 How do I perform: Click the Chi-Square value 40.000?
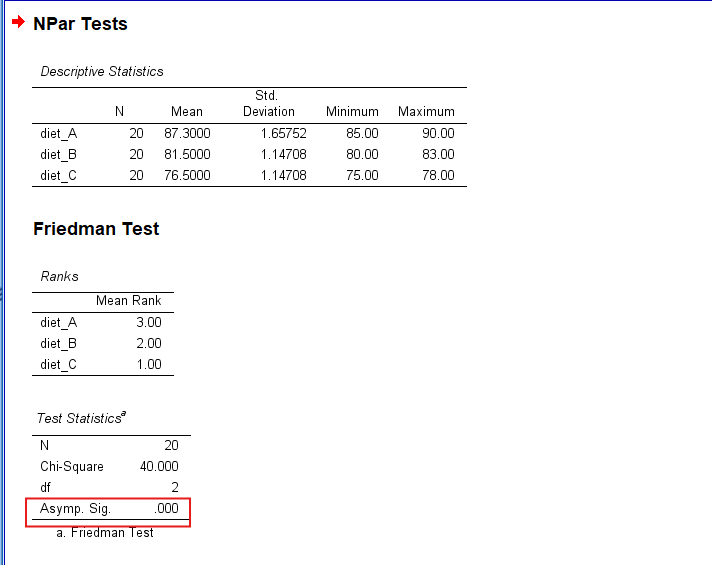[159, 467]
